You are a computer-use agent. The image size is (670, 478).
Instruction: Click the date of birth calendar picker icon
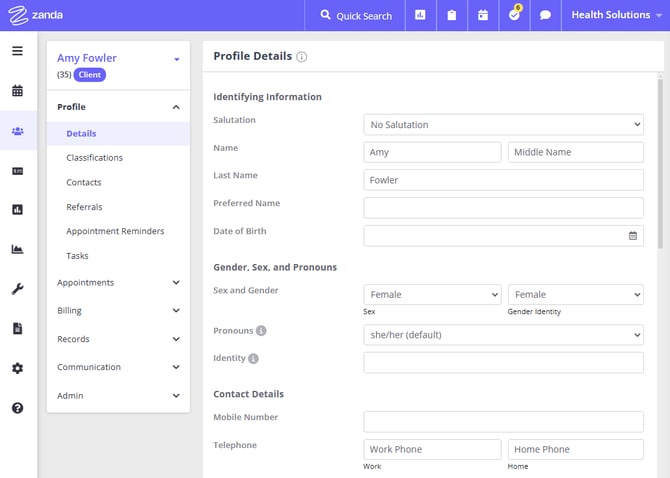pyautogui.click(x=632, y=236)
